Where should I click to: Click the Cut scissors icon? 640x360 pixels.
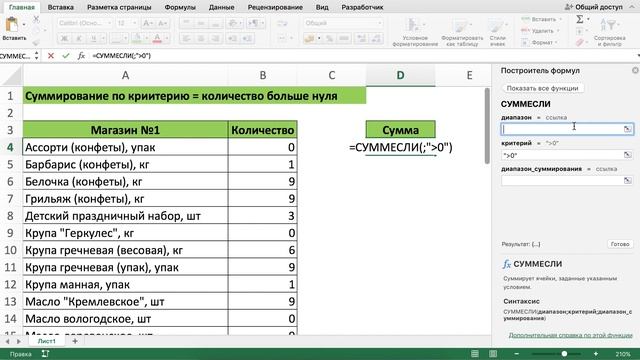pyautogui.click(x=36, y=19)
